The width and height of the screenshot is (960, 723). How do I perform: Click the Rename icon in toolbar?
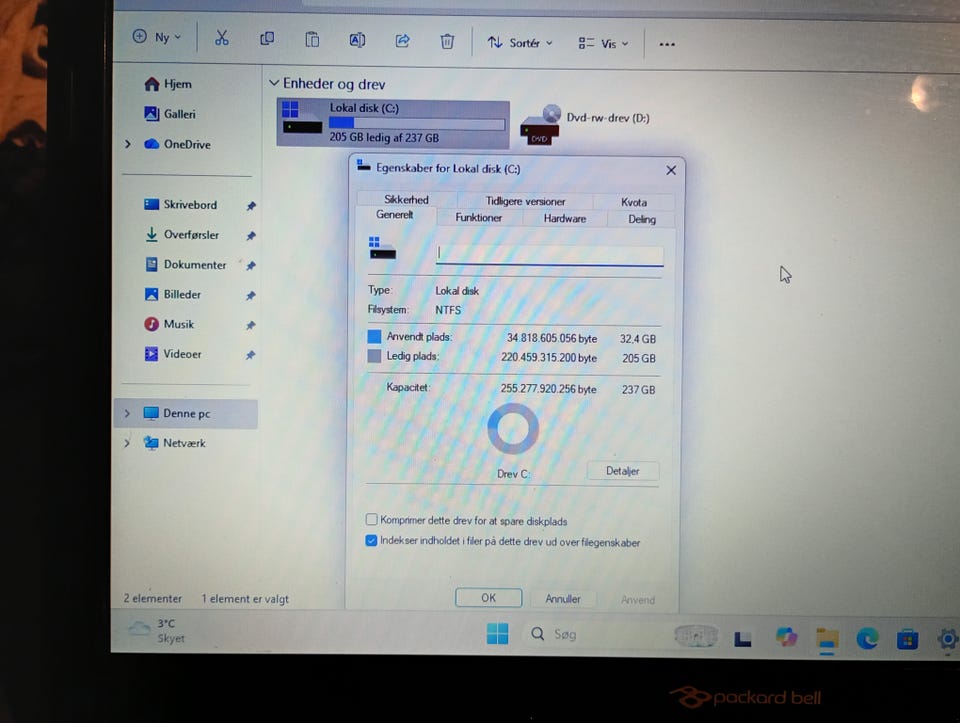358,40
